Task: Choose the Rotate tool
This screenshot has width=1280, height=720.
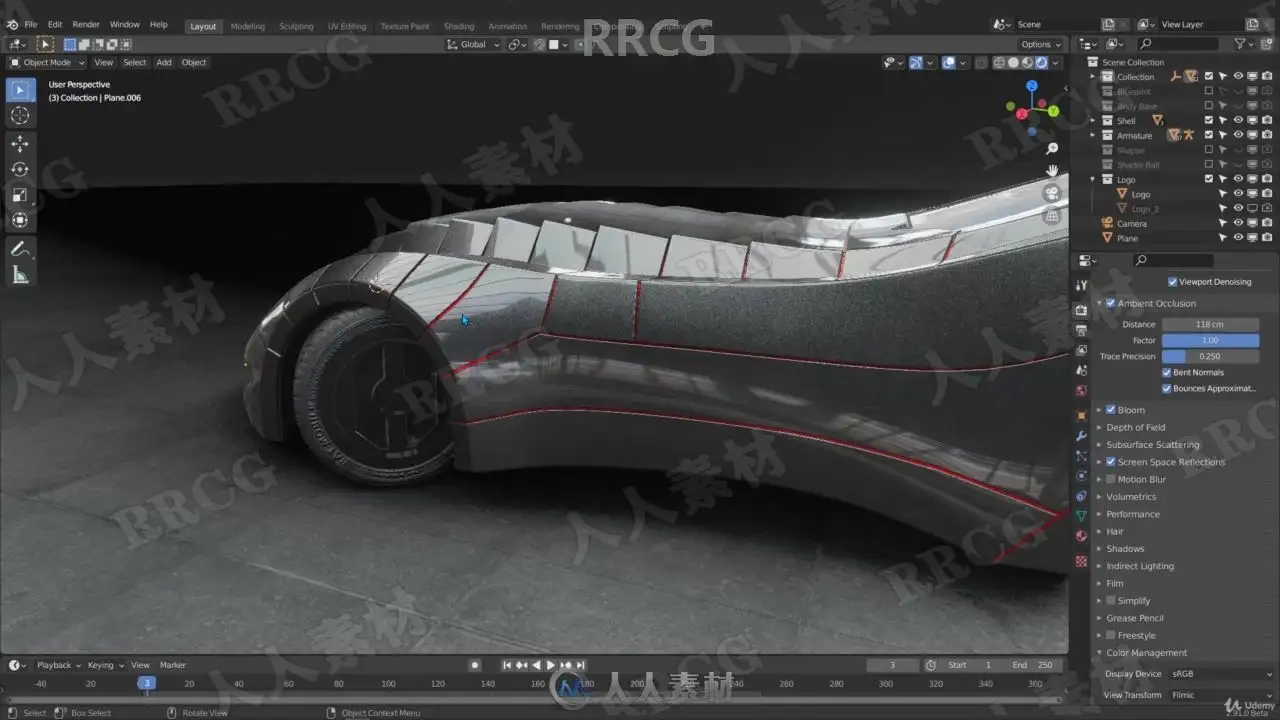Action: click(20, 170)
